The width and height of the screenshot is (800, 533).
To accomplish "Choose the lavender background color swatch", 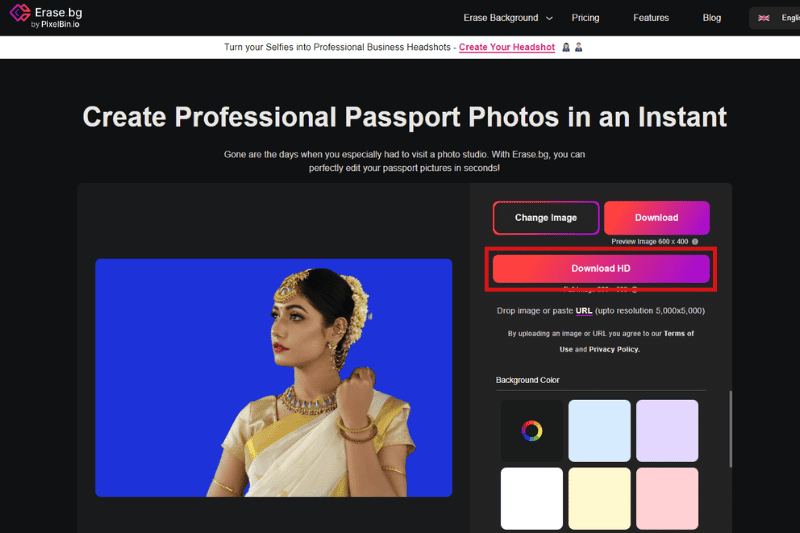I will coord(667,431).
